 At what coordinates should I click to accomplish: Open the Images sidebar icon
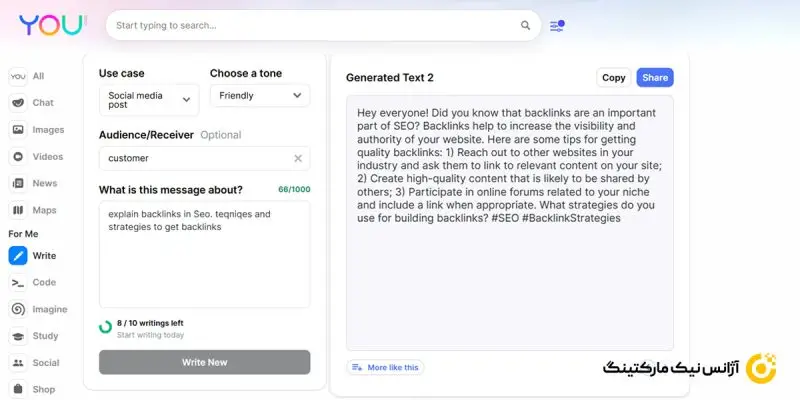[18, 129]
